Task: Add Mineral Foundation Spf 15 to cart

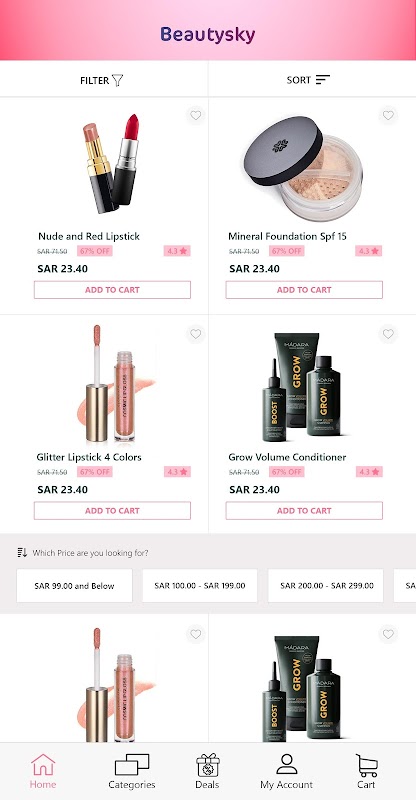Action: [304, 290]
